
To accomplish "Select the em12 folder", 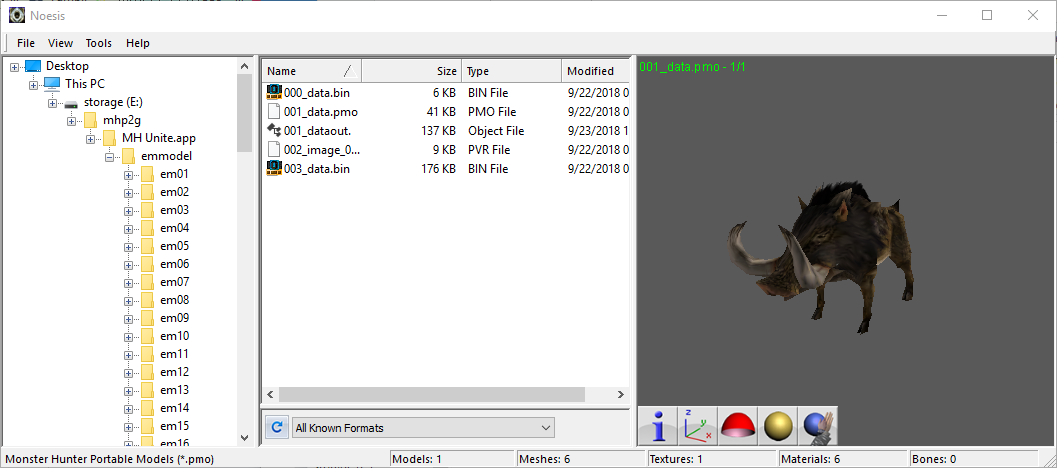I will coord(175,372).
